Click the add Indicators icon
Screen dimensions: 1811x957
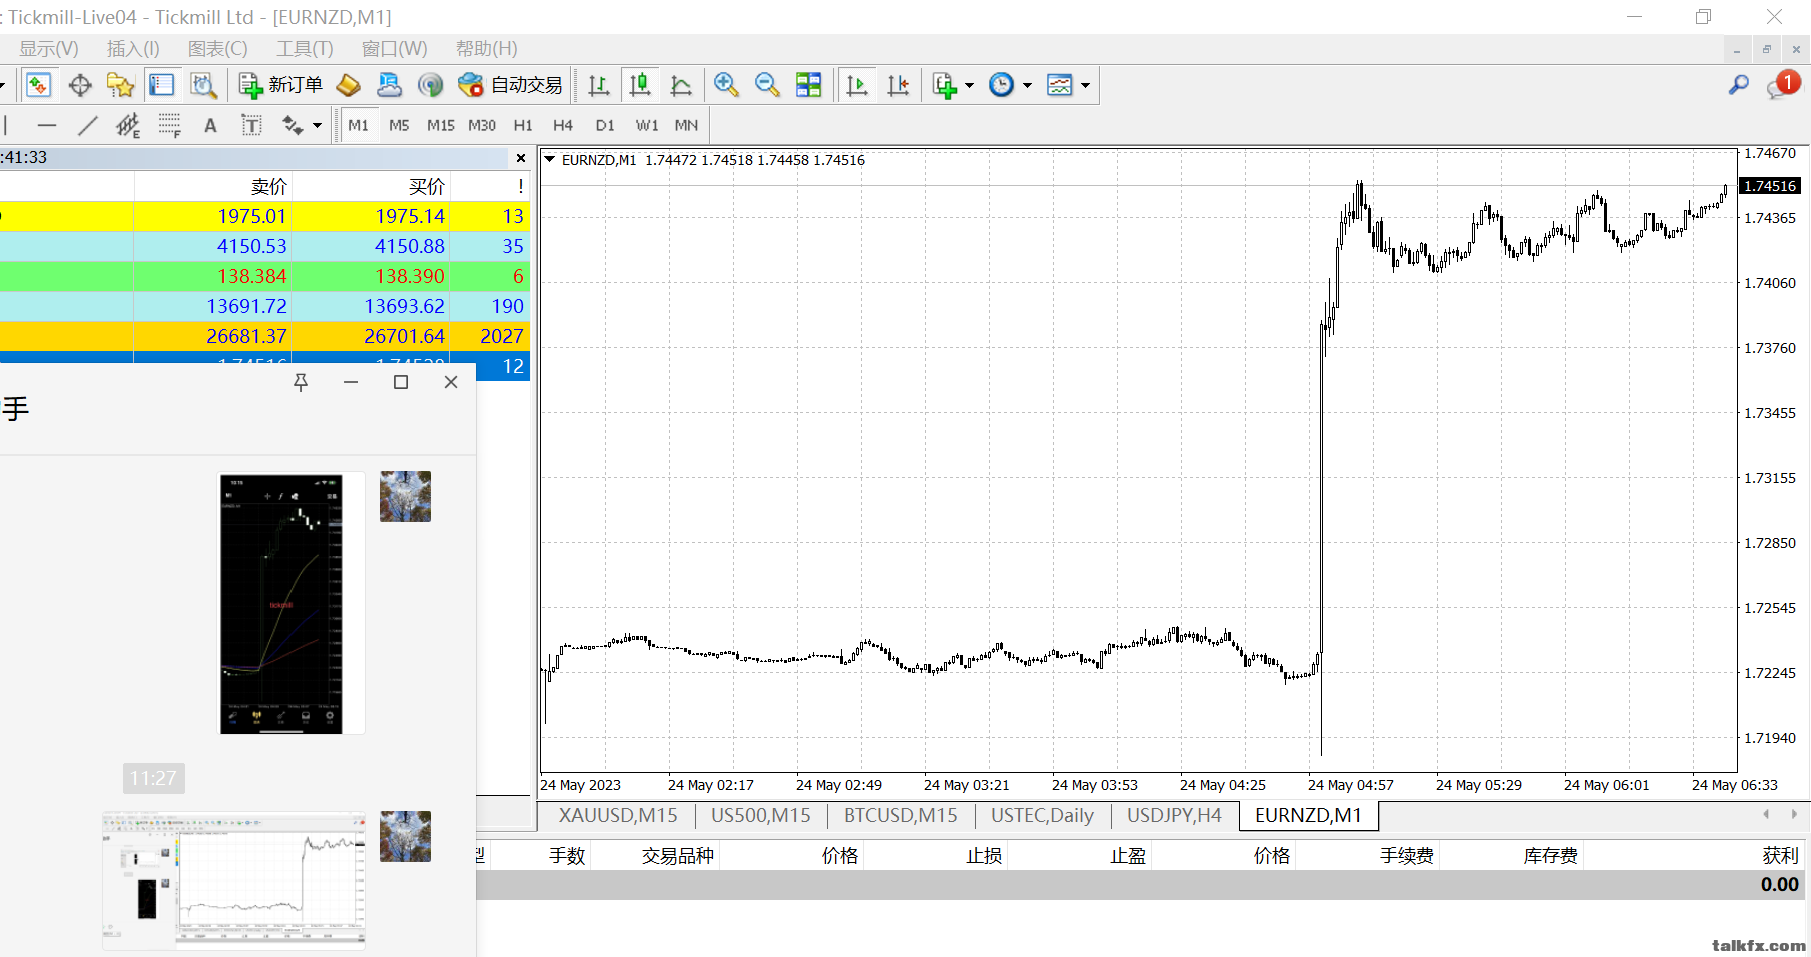[945, 85]
